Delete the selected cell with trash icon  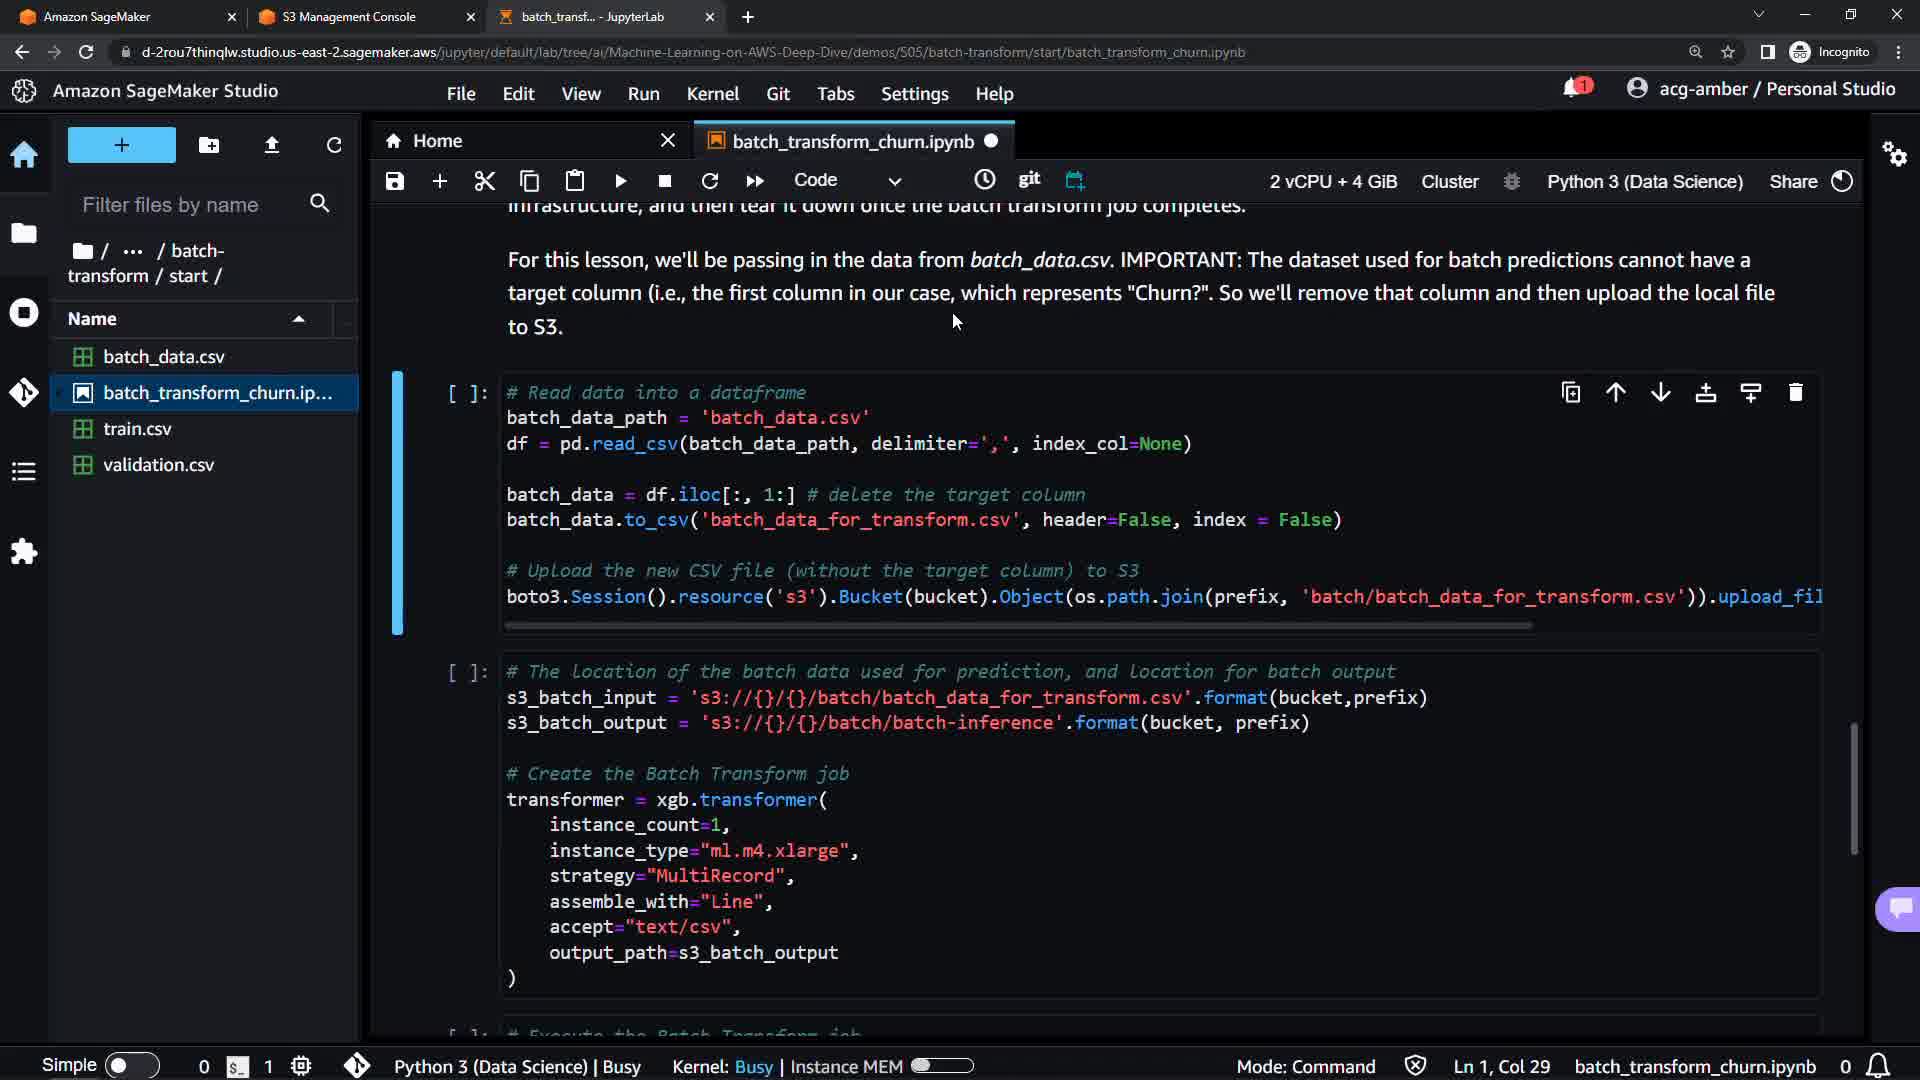point(1795,393)
